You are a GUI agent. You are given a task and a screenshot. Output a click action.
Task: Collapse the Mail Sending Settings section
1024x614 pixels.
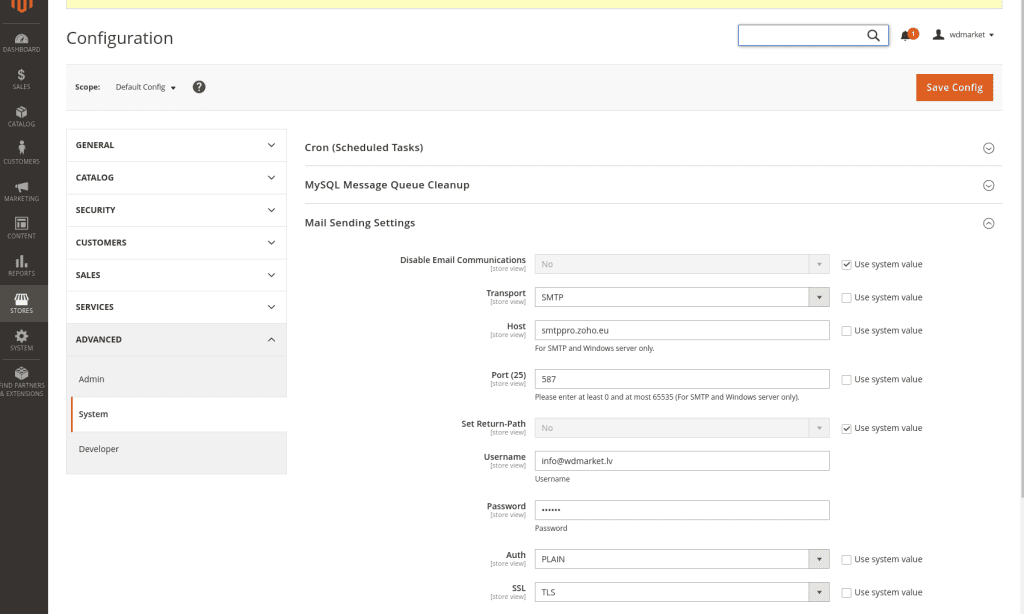988,222
